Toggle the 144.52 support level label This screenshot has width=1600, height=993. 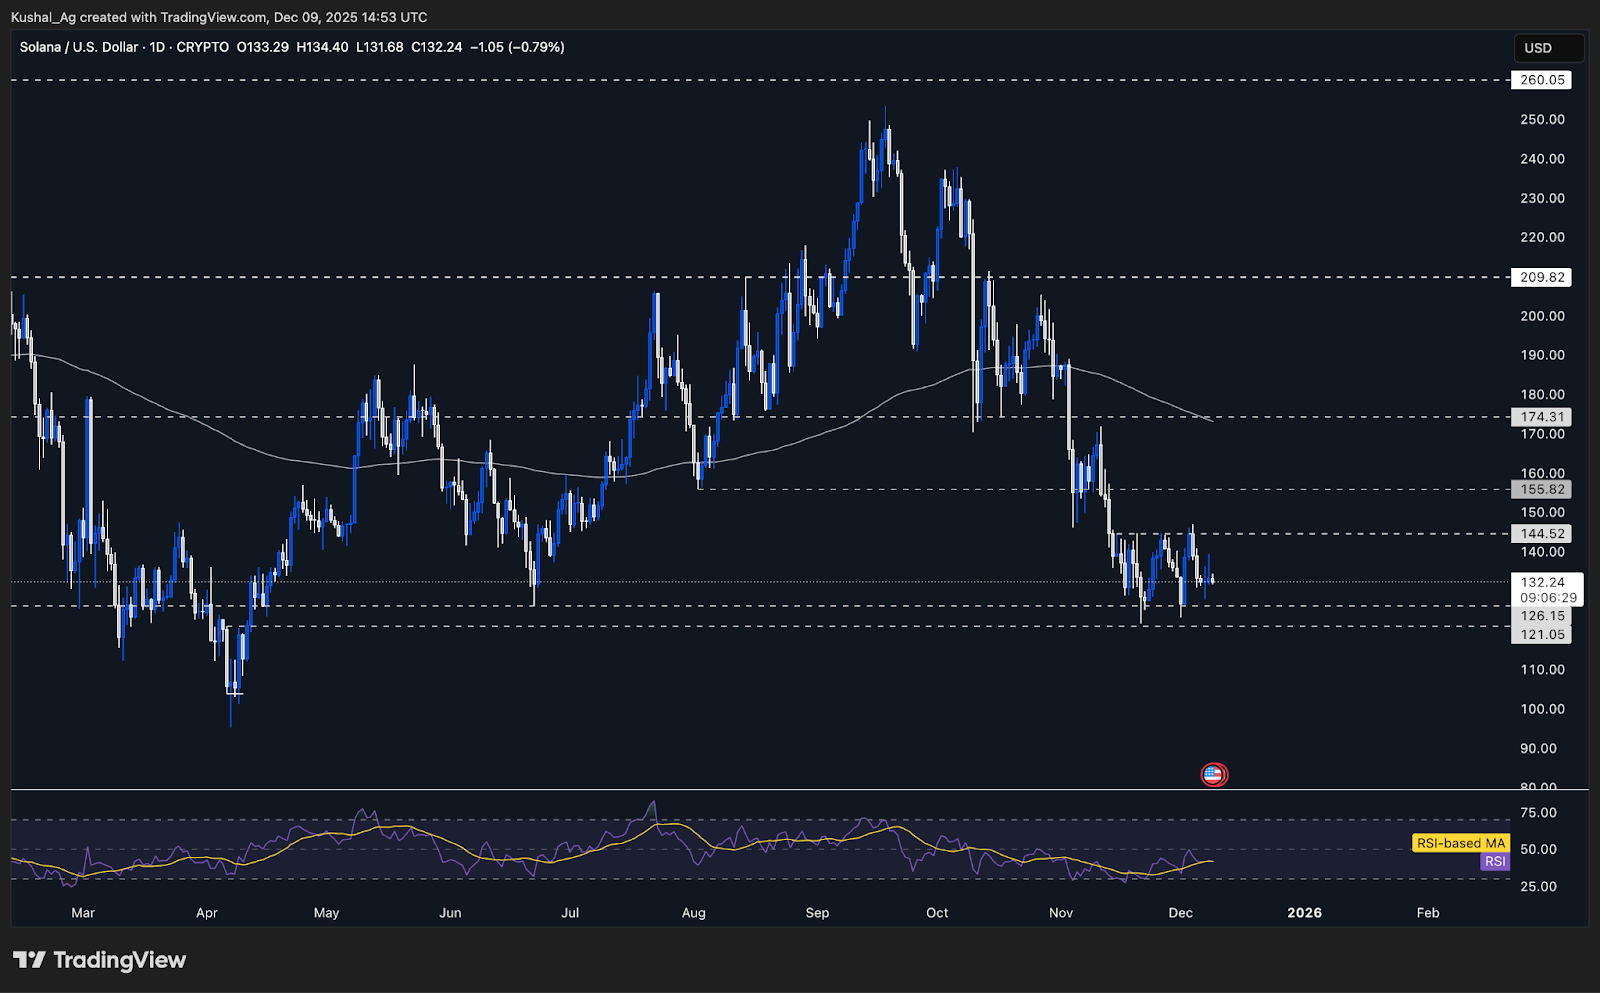pos(1542,534)
